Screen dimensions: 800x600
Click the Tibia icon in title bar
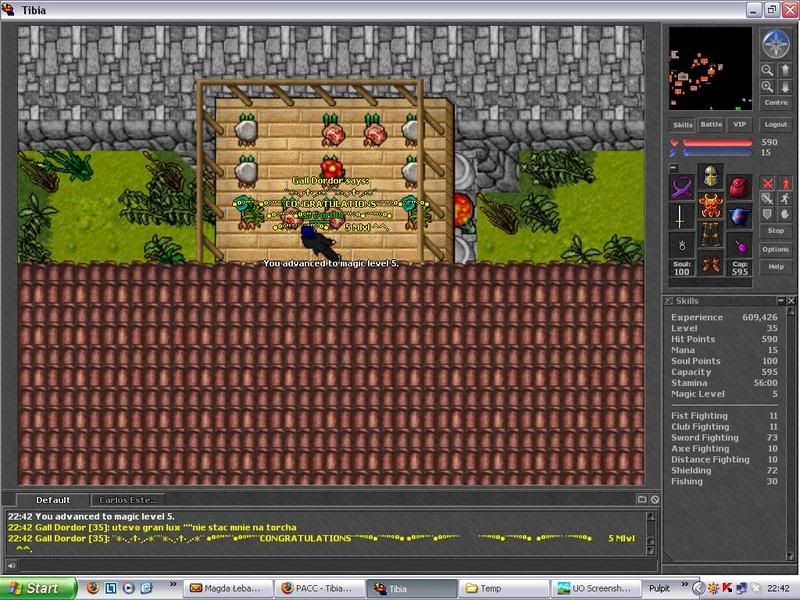tap(9, 10)
